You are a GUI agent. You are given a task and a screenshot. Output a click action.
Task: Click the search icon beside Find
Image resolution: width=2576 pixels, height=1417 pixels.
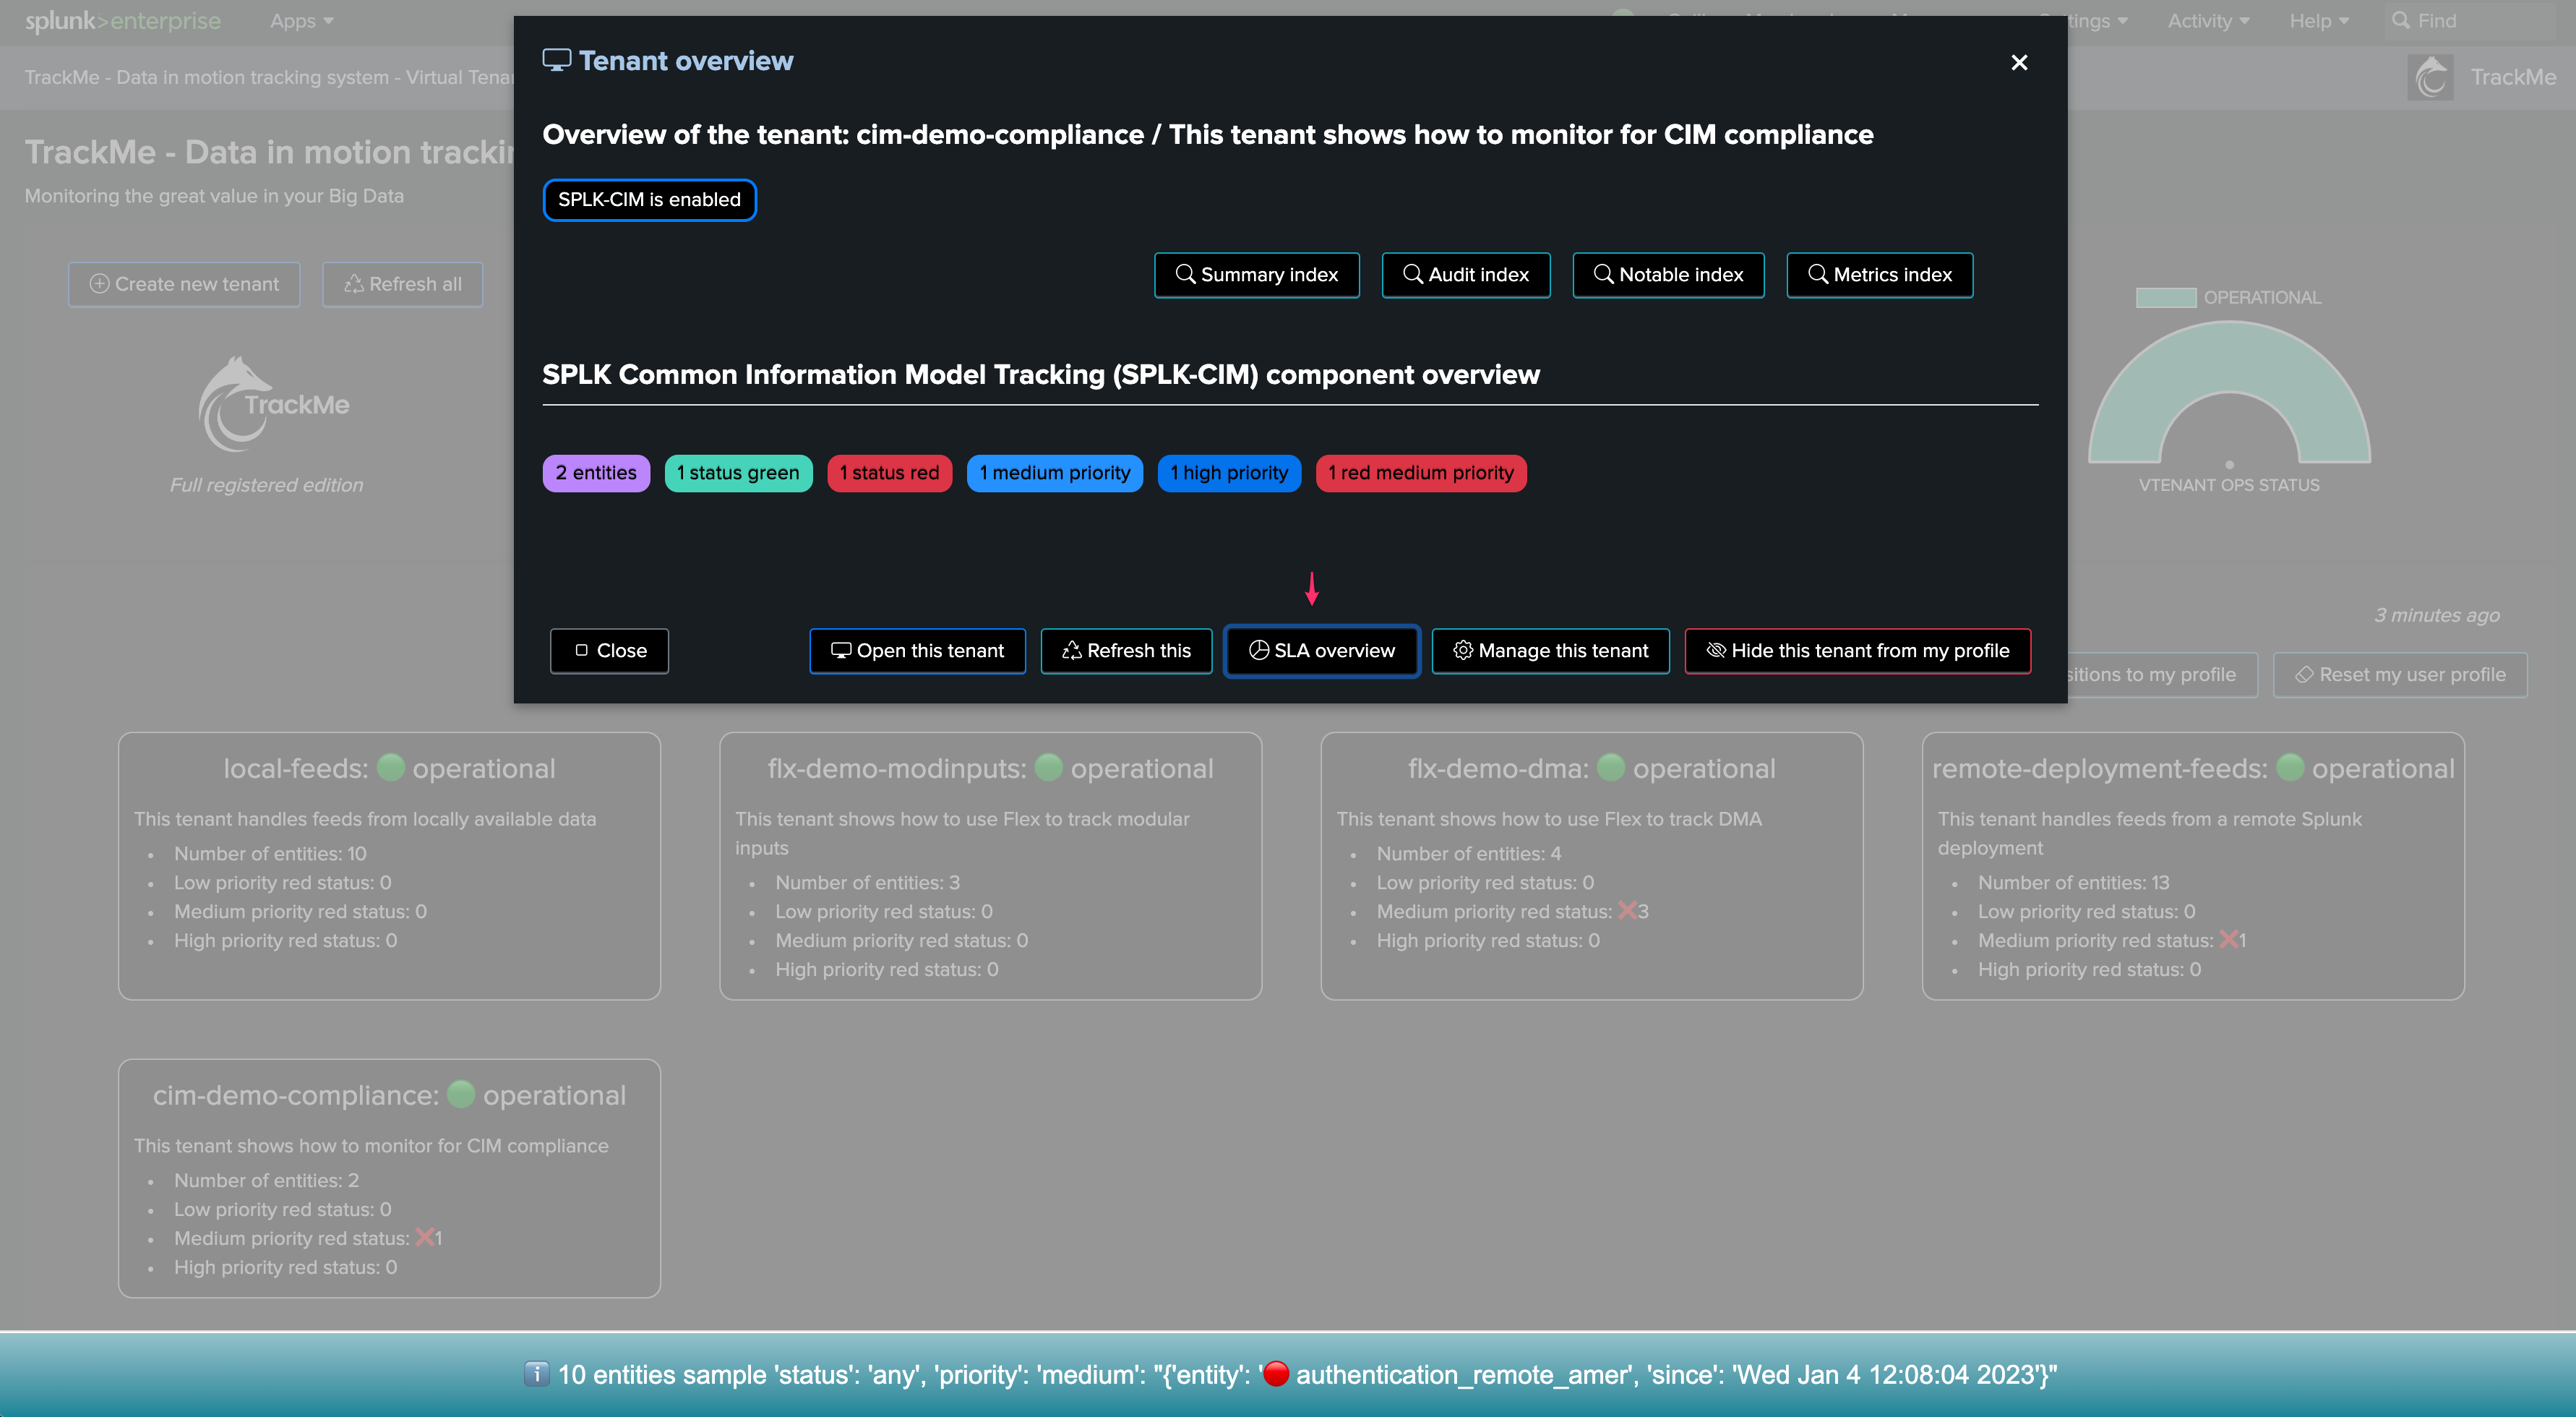pyautogui.click(x=2400, y=21)
